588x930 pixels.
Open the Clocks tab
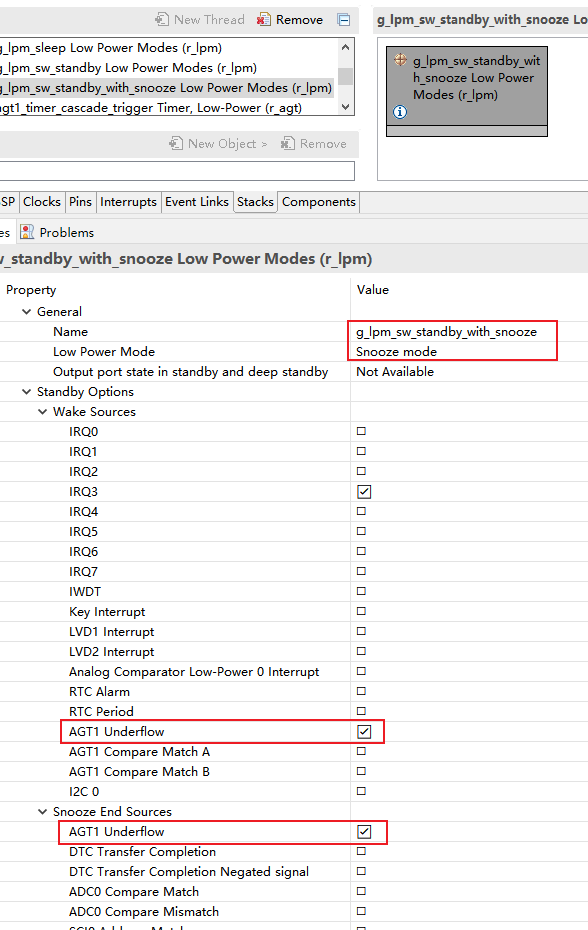[42, 202]
